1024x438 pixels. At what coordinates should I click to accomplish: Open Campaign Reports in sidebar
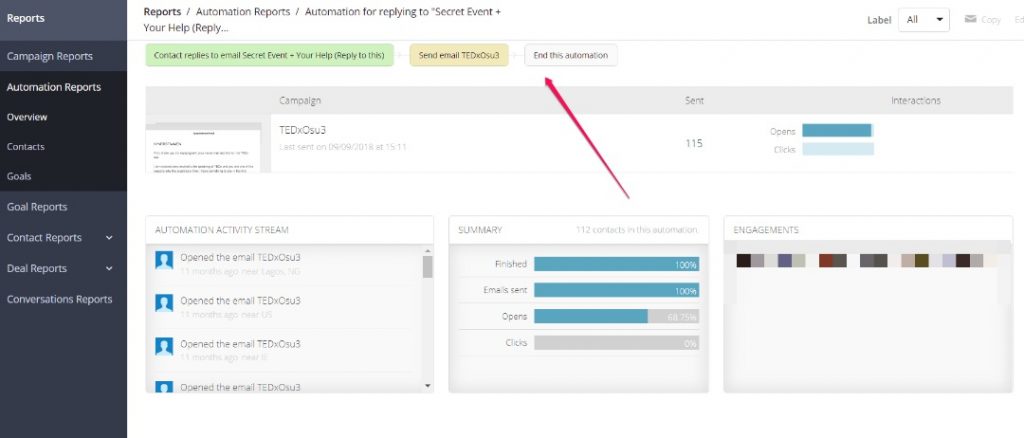pos(50,56)
